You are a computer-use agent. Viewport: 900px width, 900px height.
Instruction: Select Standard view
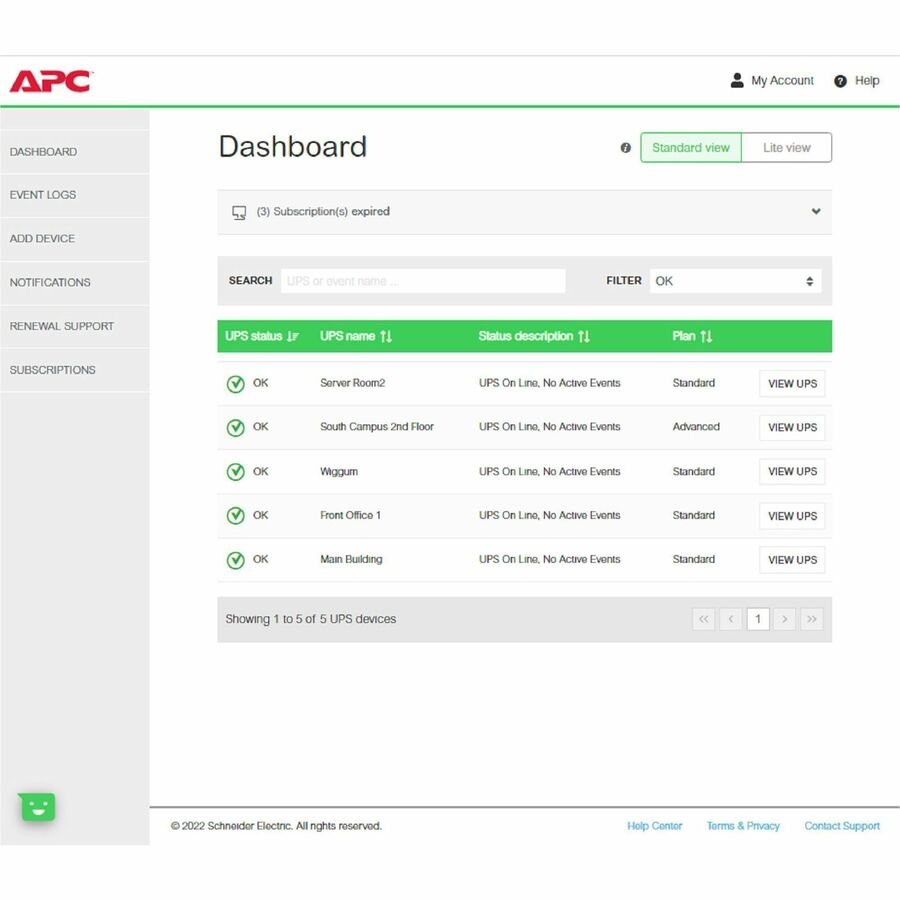(x=690, y=147)
